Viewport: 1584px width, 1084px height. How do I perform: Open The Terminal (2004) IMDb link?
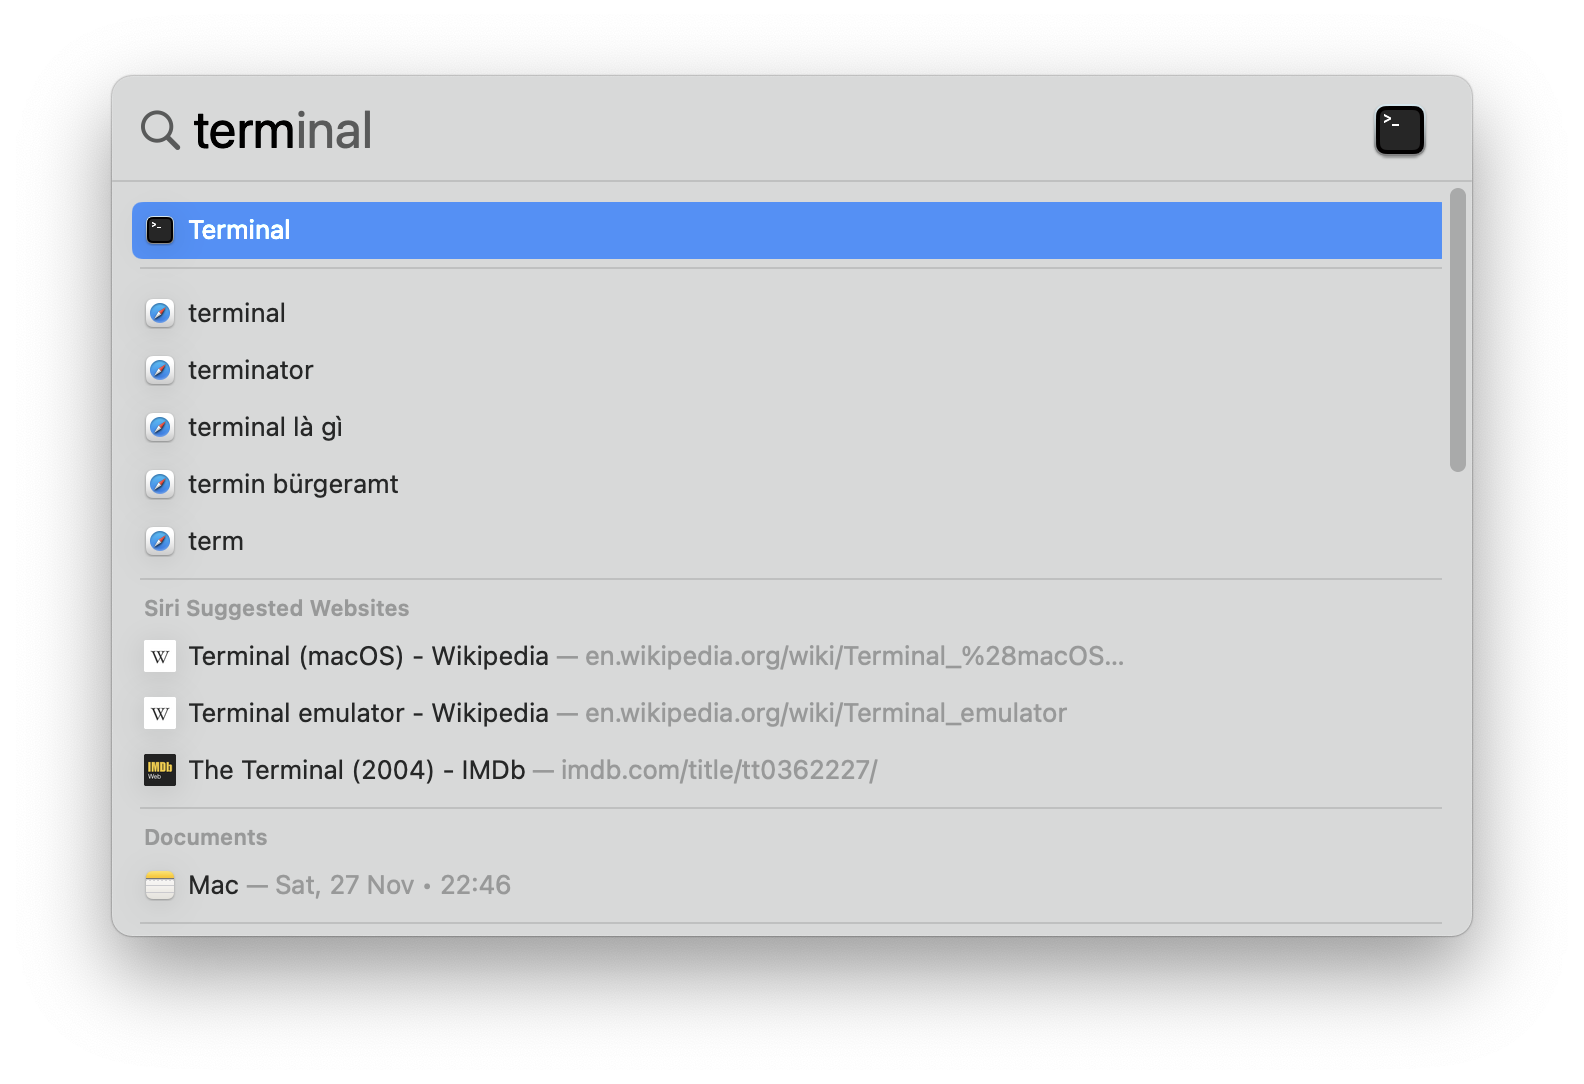(x=357, y=770)
